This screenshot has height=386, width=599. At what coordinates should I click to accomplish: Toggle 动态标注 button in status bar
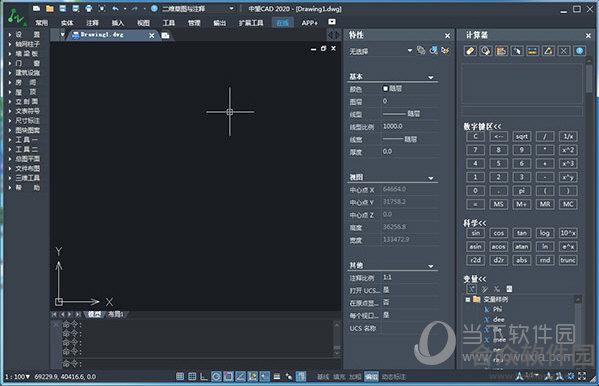(394, 377)
